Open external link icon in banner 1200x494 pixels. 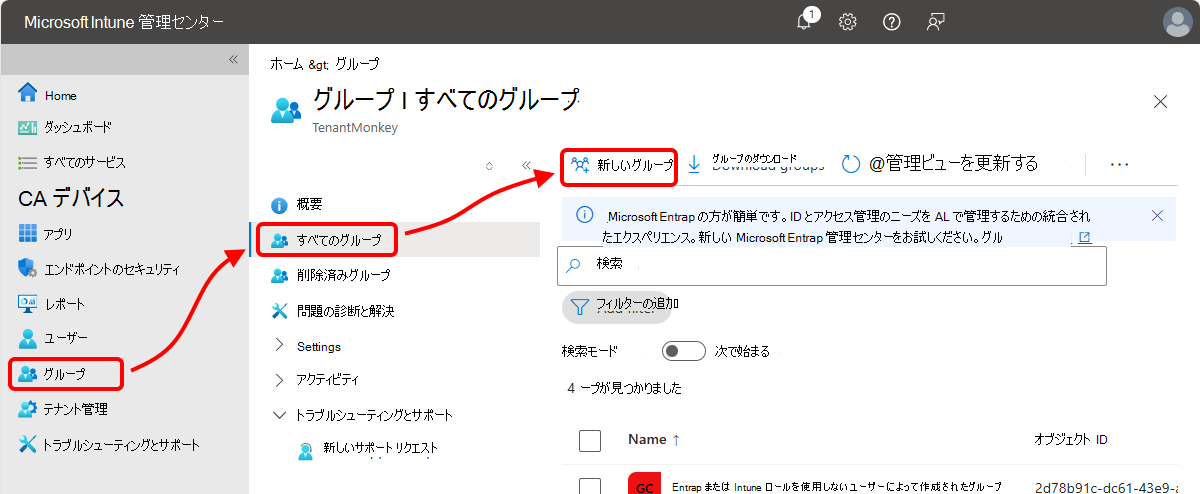(x=1083, y=238)
